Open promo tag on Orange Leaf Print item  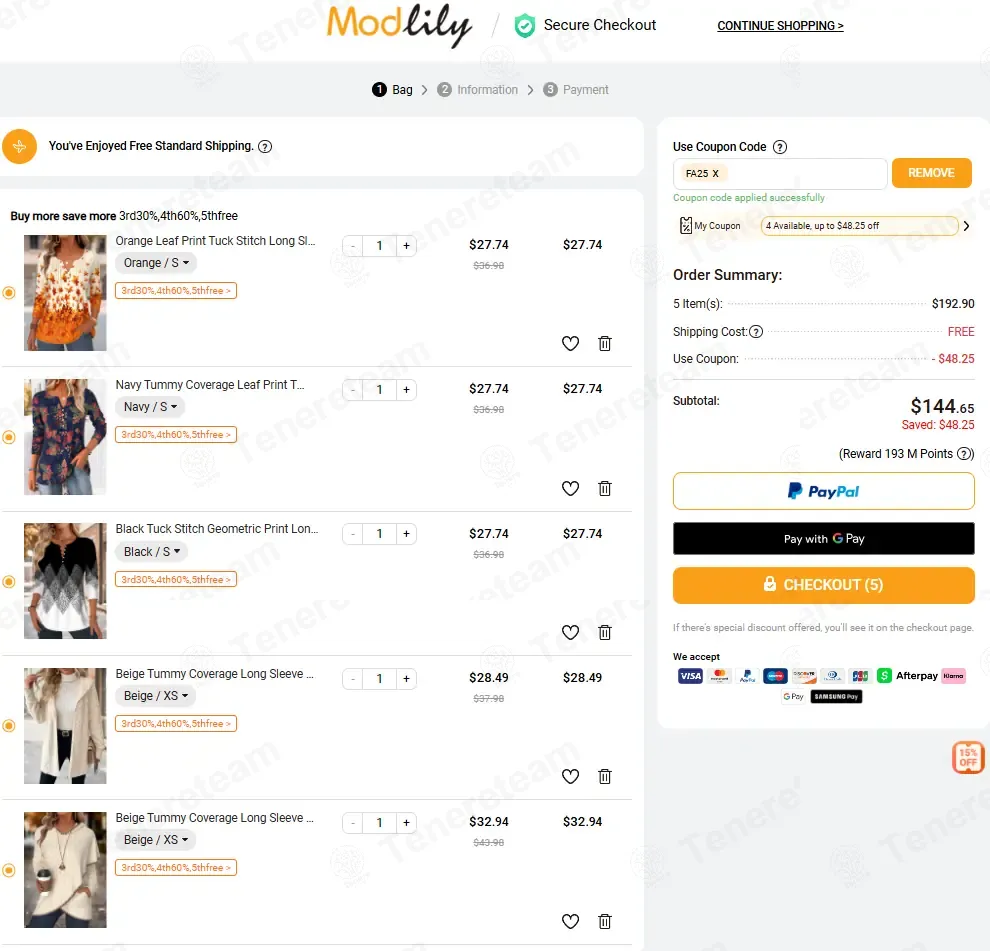tap(176, 290)
